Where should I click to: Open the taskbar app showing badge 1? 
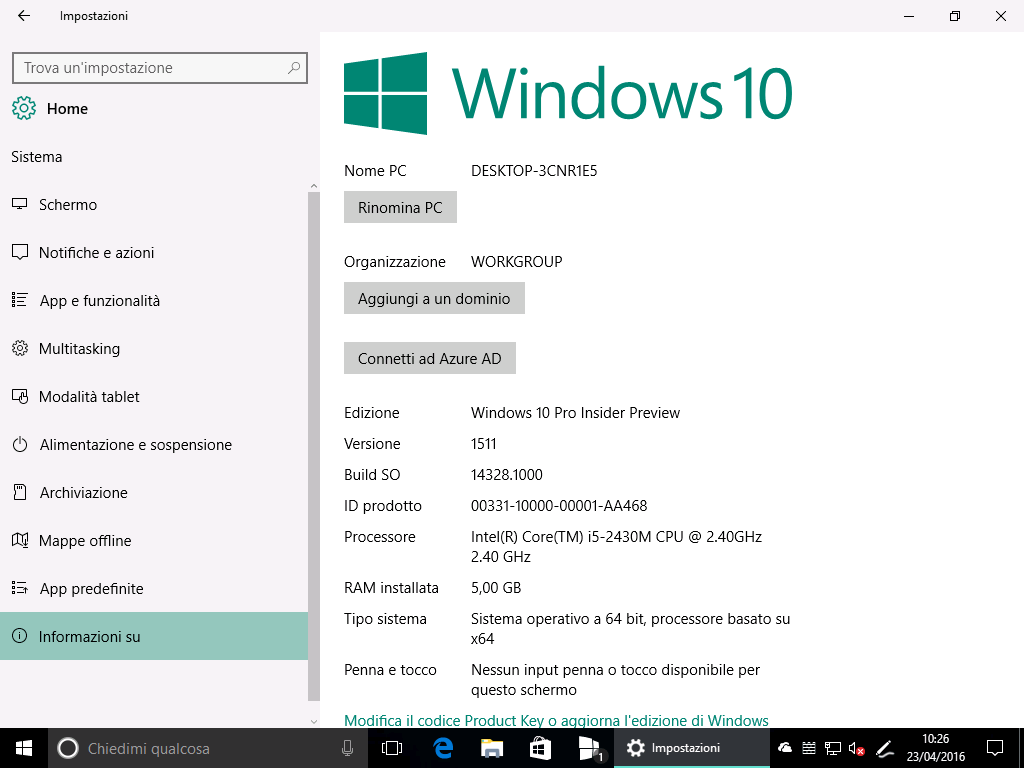590,748
